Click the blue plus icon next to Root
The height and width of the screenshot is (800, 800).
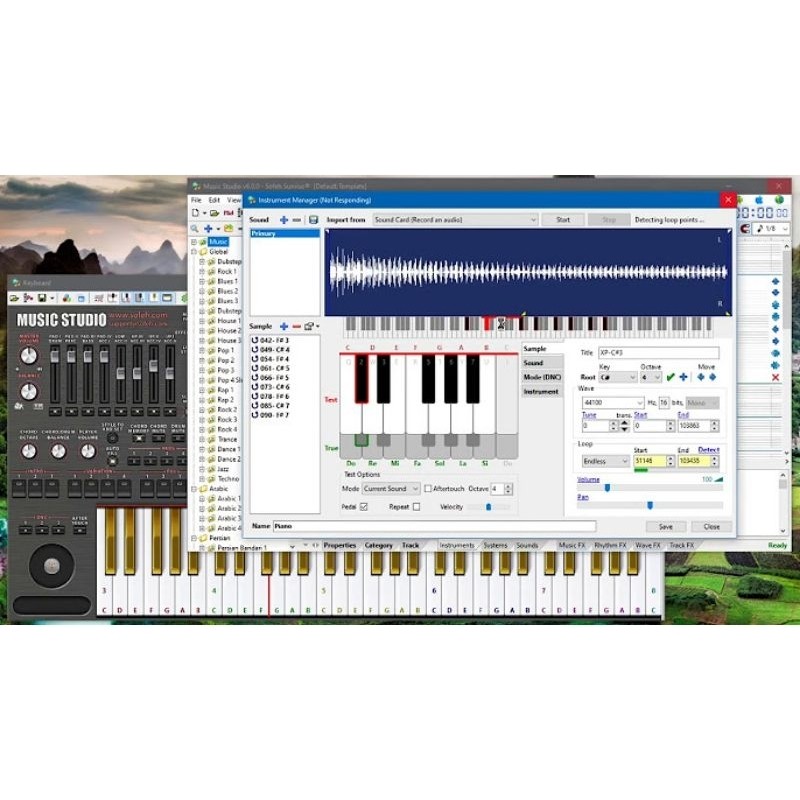pos(684,377)
